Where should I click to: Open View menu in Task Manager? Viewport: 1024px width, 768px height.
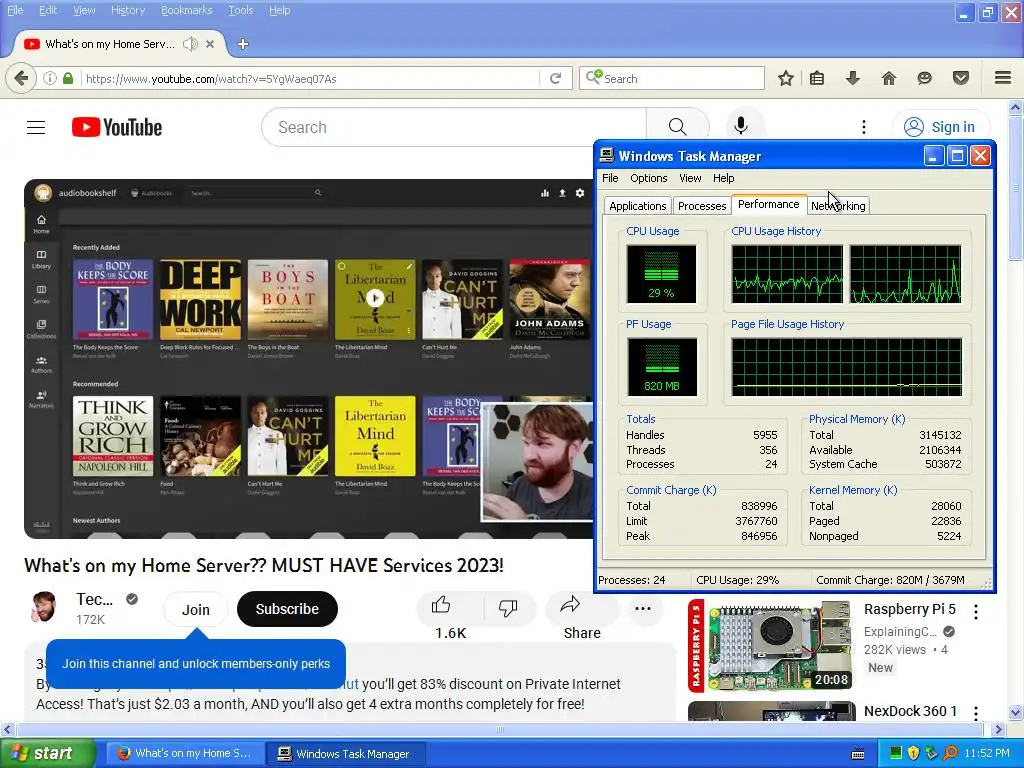[690, 178]
